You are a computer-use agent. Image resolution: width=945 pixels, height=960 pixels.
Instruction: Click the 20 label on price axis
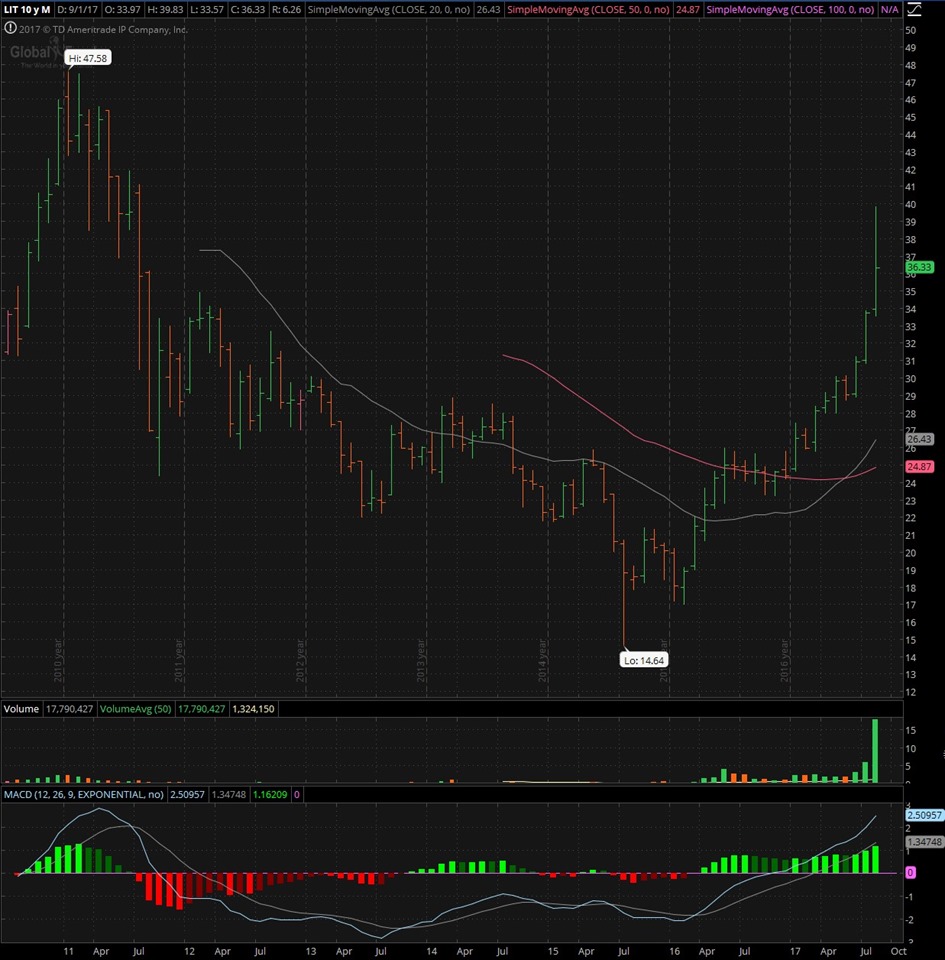[x=911, y=553]
